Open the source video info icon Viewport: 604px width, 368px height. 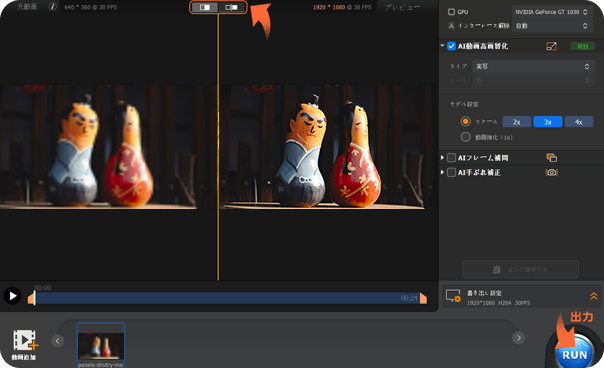click(53, 7)
